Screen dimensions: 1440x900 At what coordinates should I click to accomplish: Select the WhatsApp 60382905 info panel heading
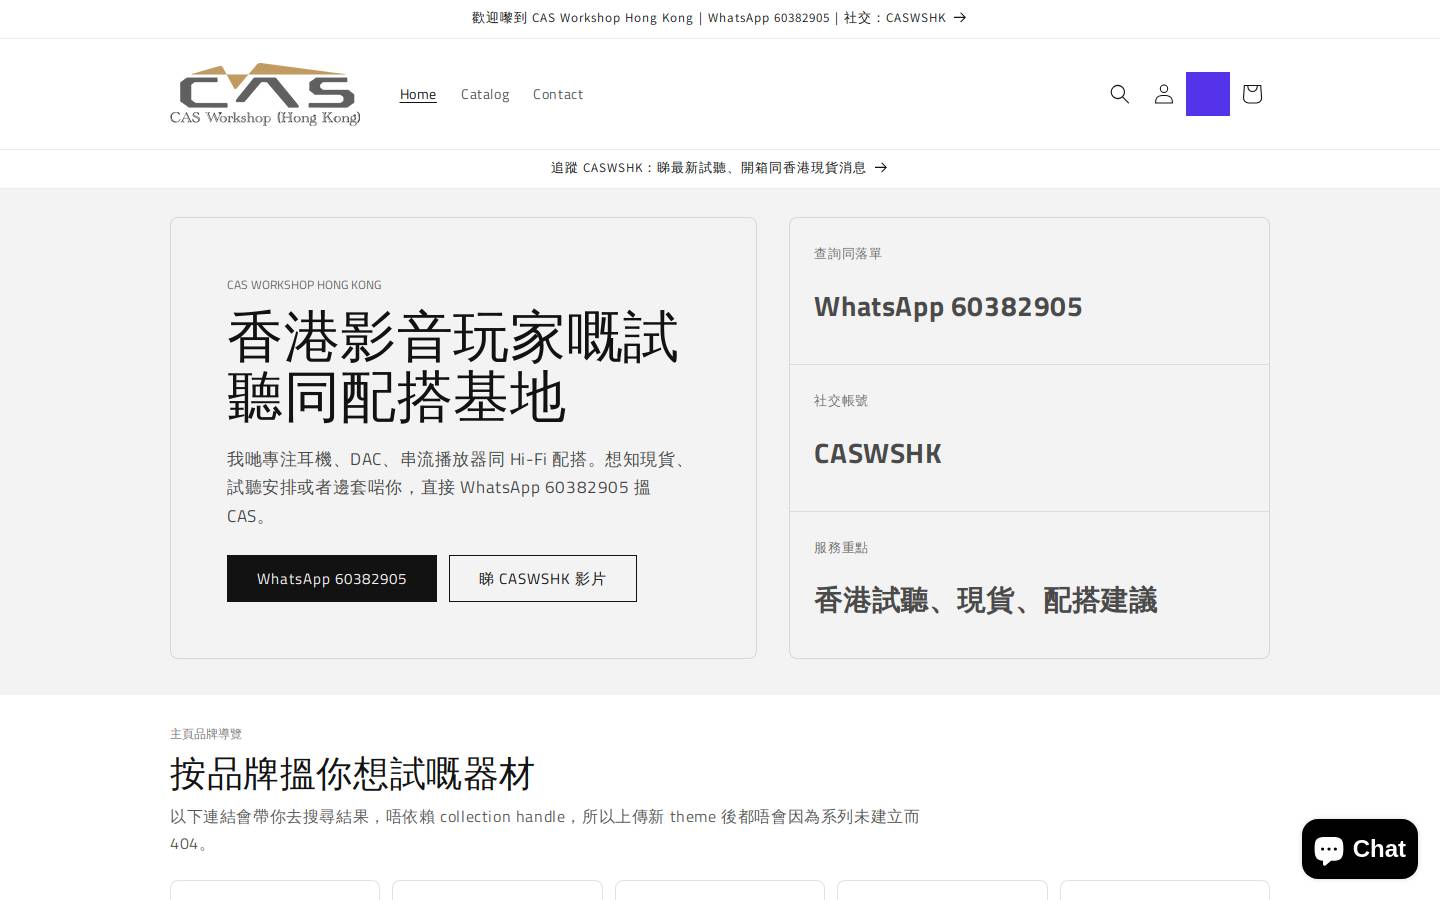[948, 307]
